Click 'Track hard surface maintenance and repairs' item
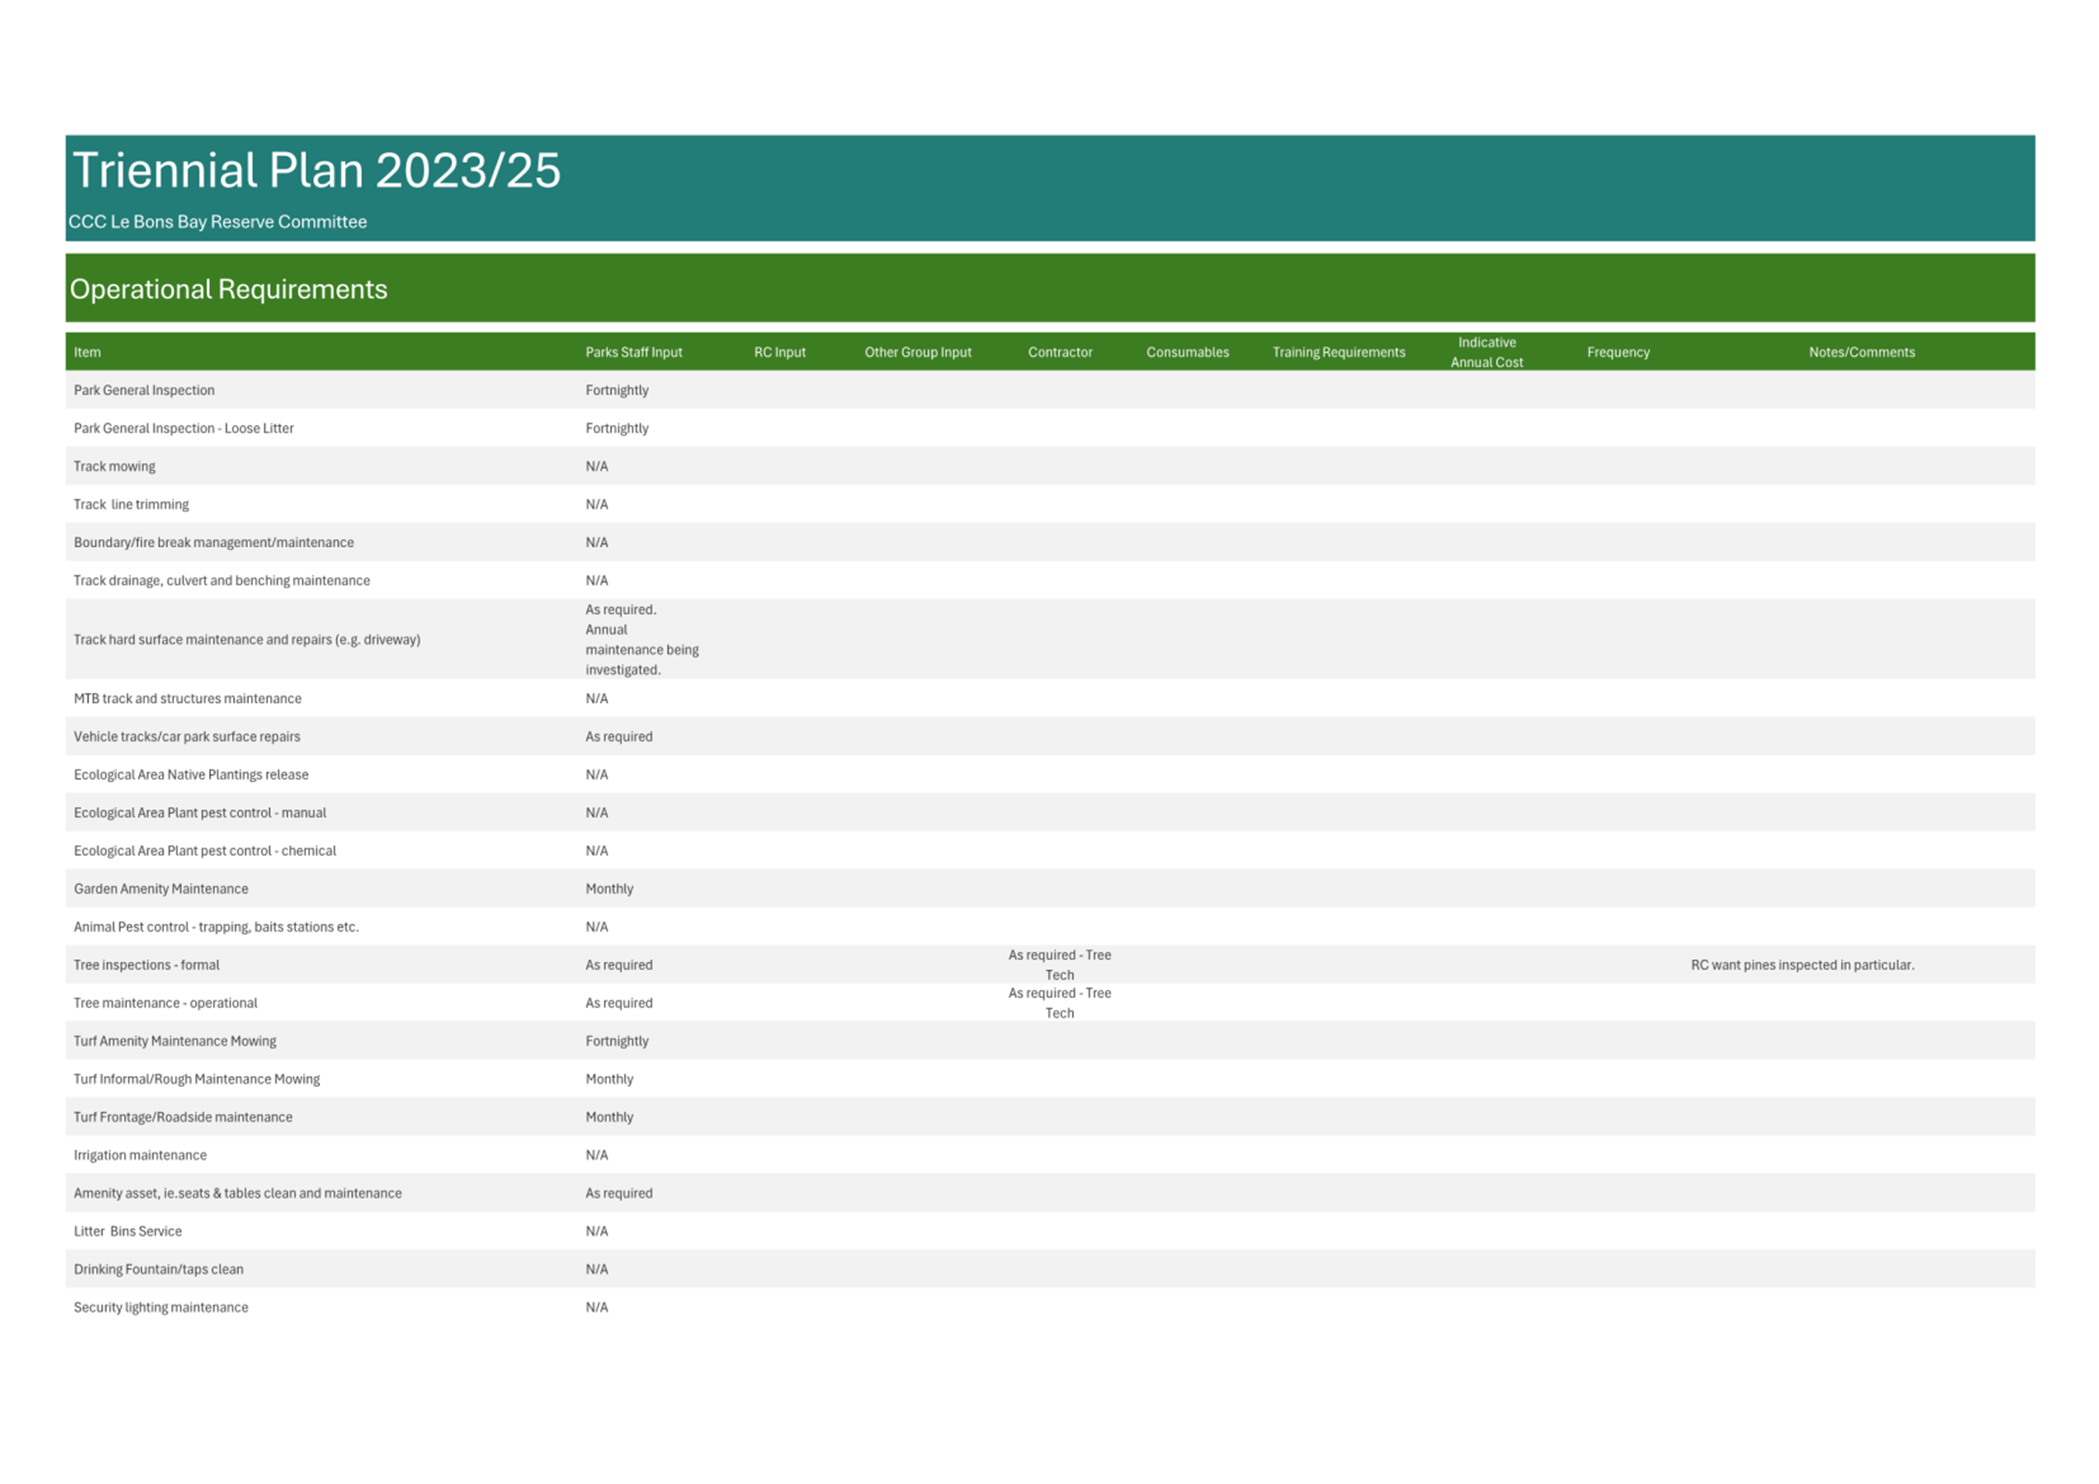 [246, 639]
